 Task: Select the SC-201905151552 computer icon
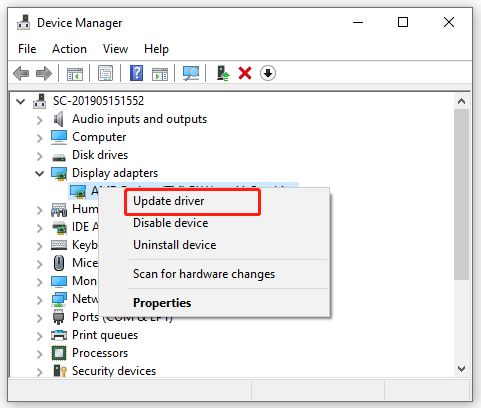coord(40,101)
